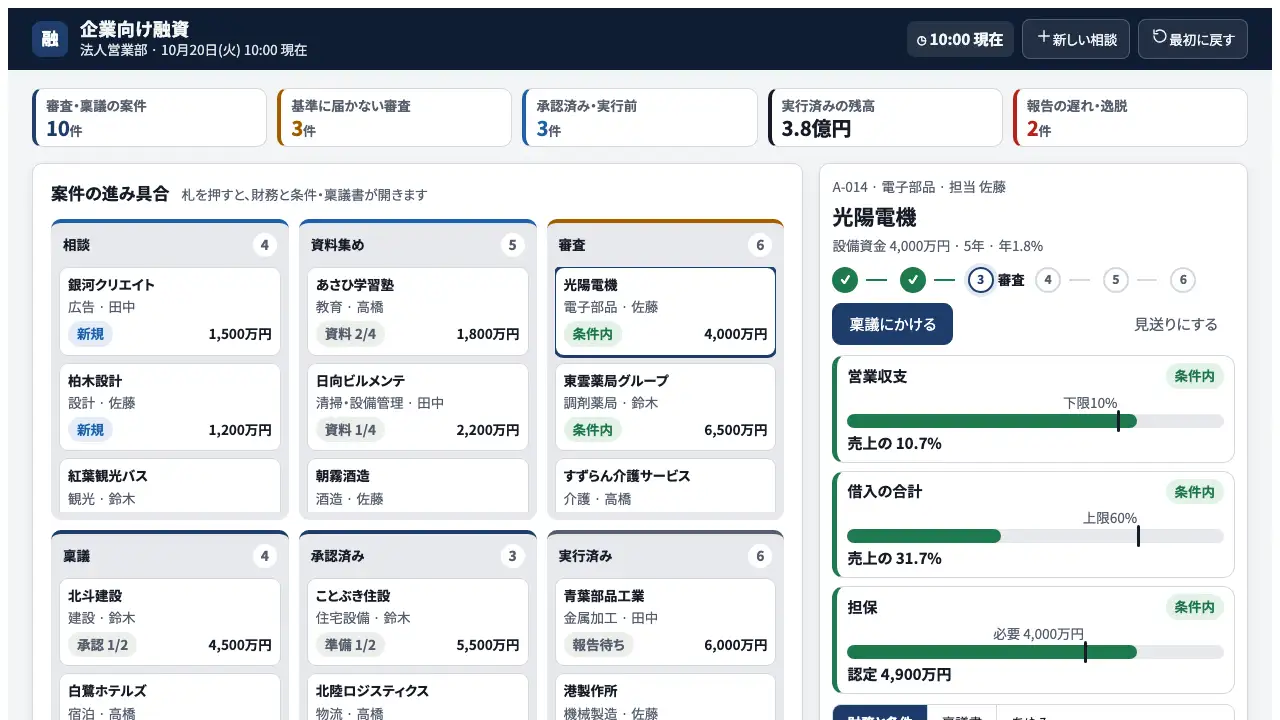The height and width of the screenshot is (720, 1280).
Task: Open the 基準に届かない審査 summary tile
Action: coord(395,117)
